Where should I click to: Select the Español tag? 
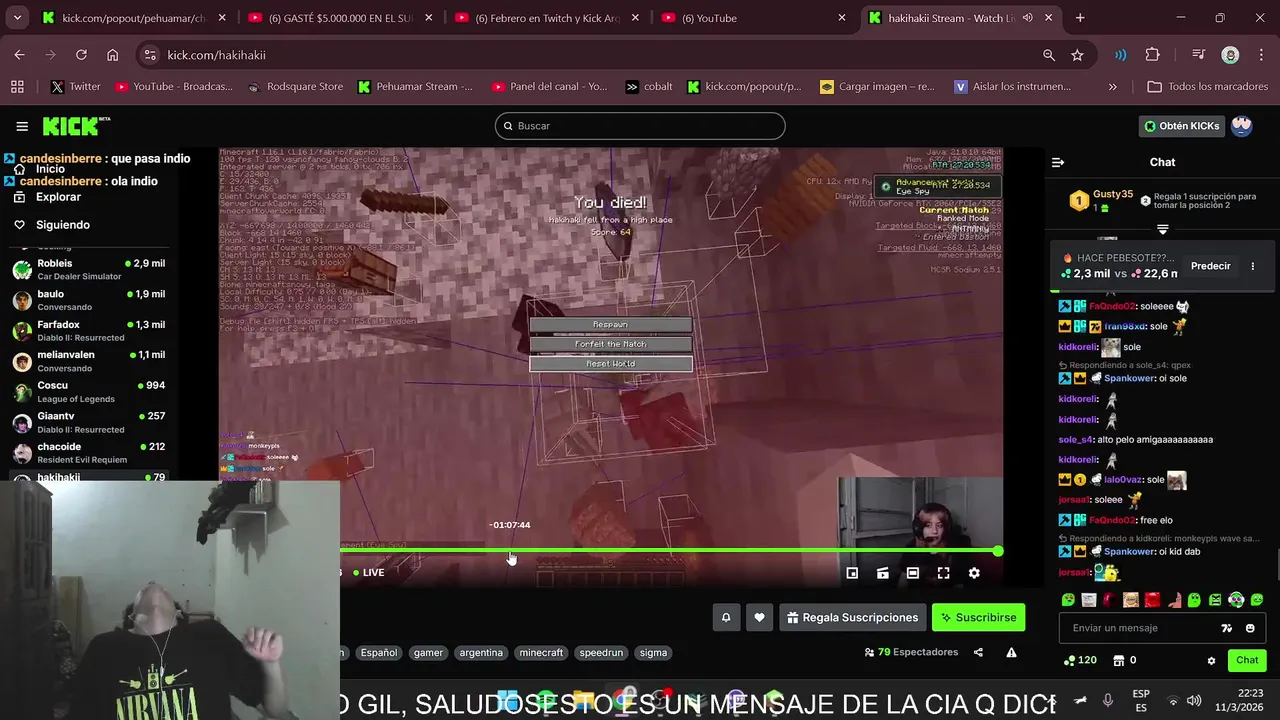pos(379,653)
